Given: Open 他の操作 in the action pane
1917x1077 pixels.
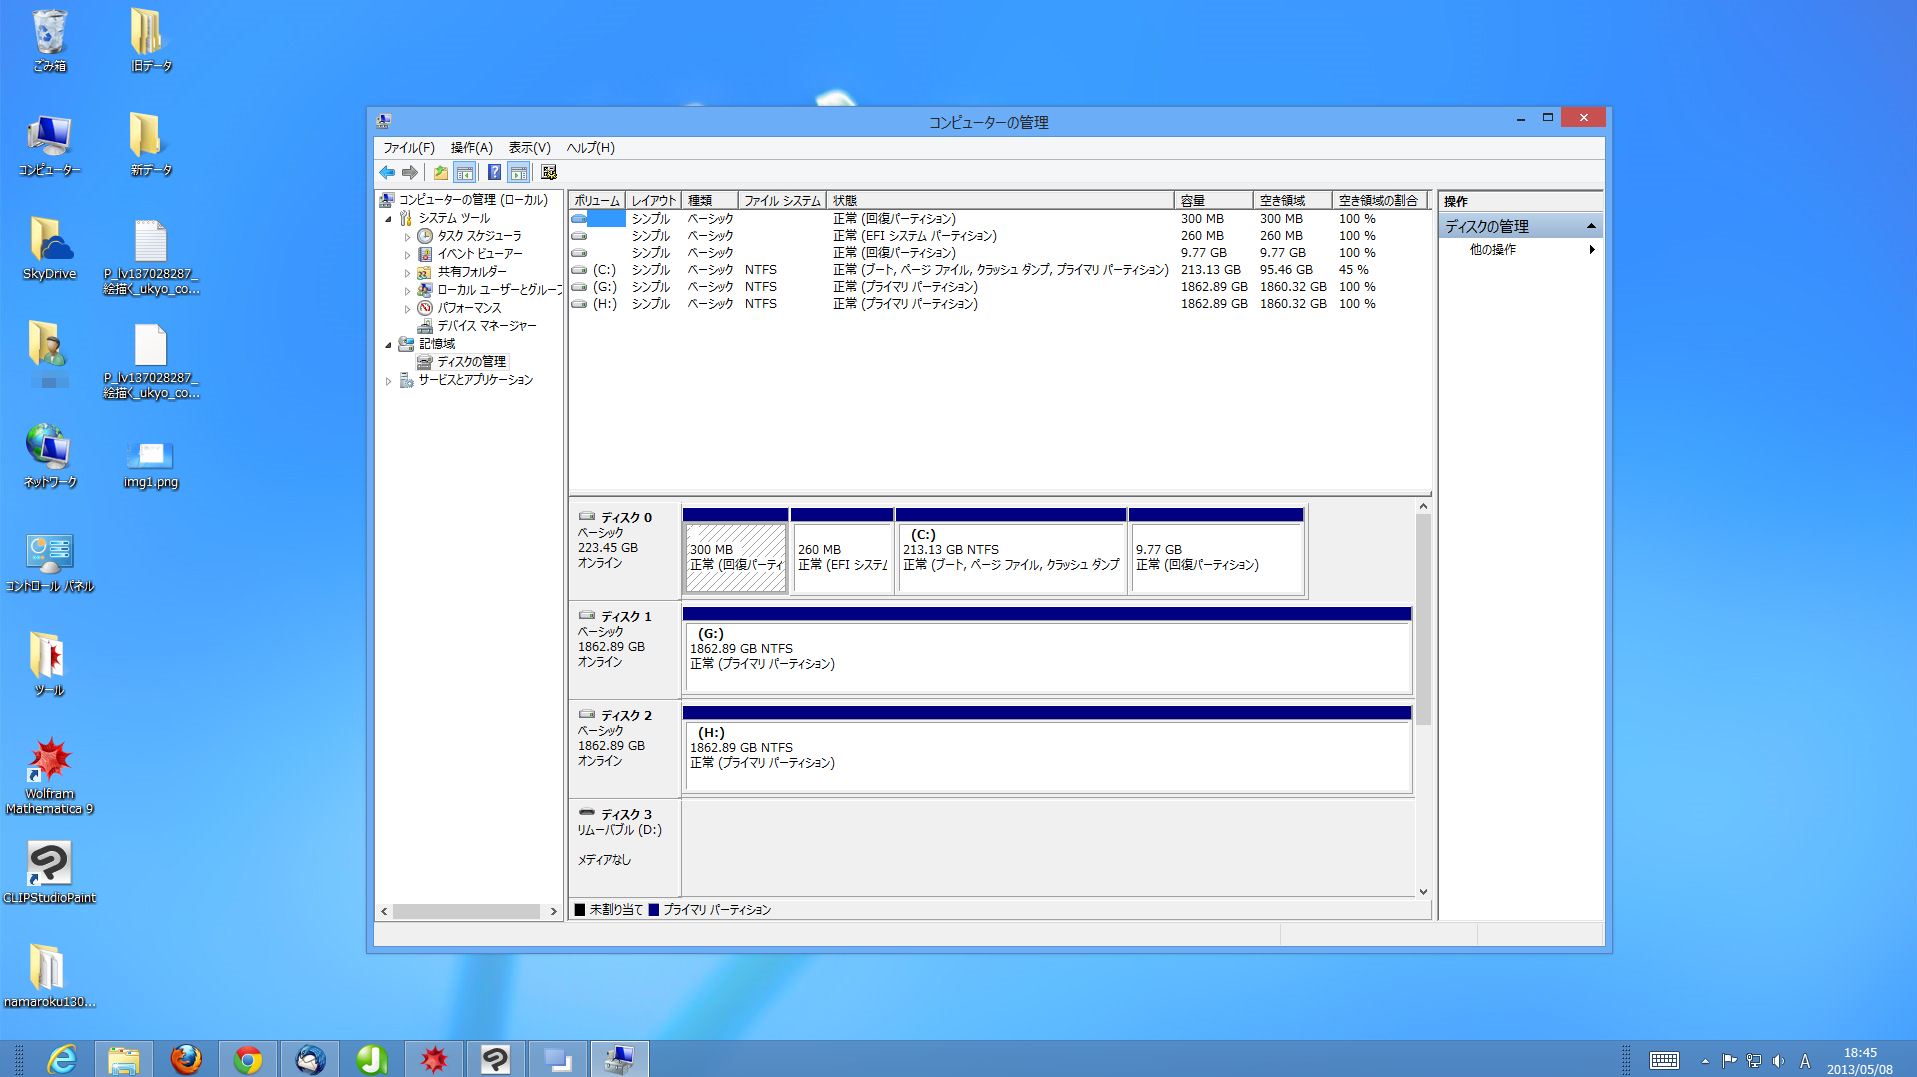Looking at the screenshot, I should pyautogui.click(x=1492, y=250).
